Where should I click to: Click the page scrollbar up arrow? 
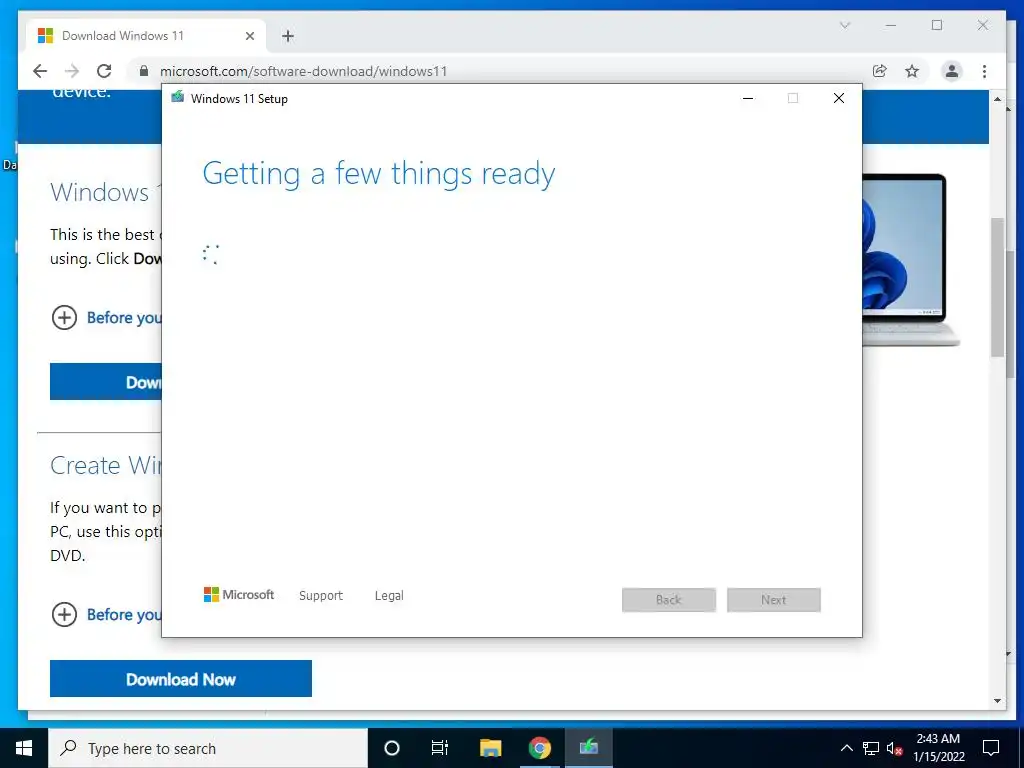pos(997,99)
